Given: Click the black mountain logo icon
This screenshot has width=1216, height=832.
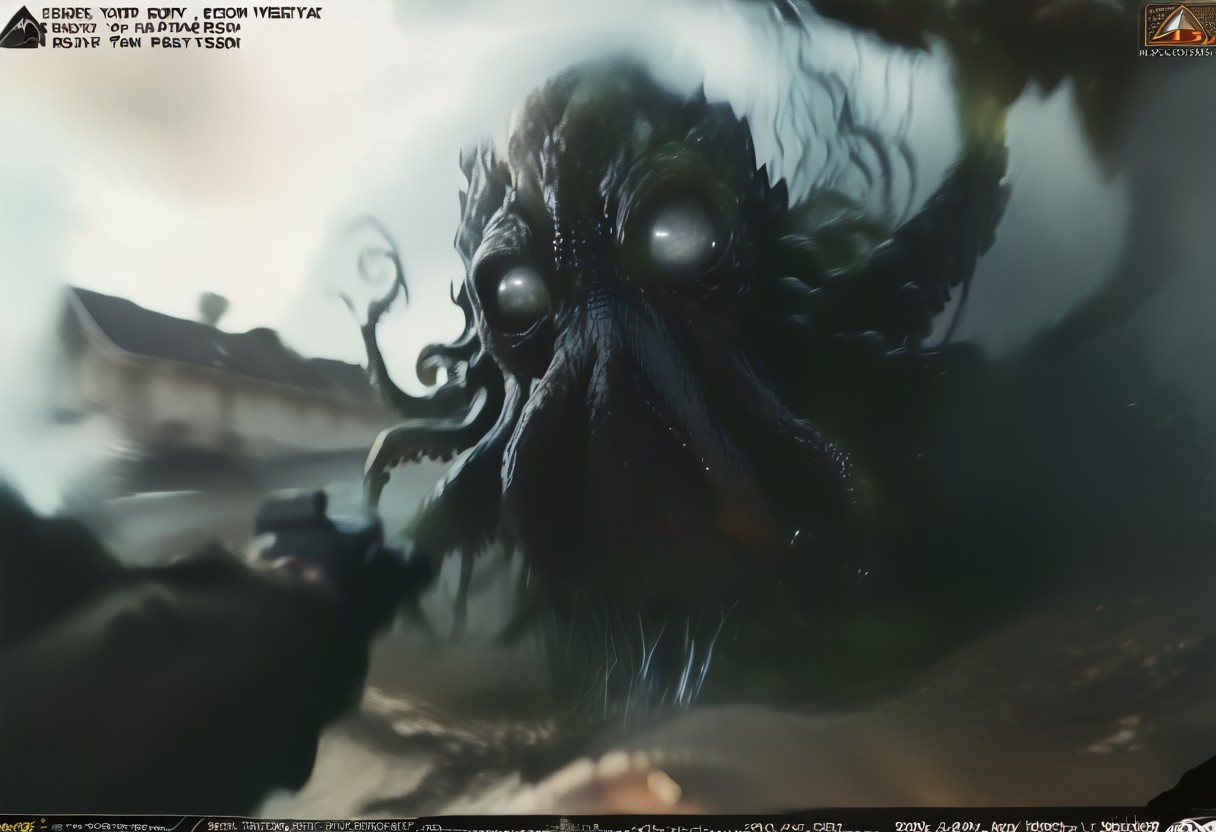Looking at the screenshot, I should pos(23,27).
